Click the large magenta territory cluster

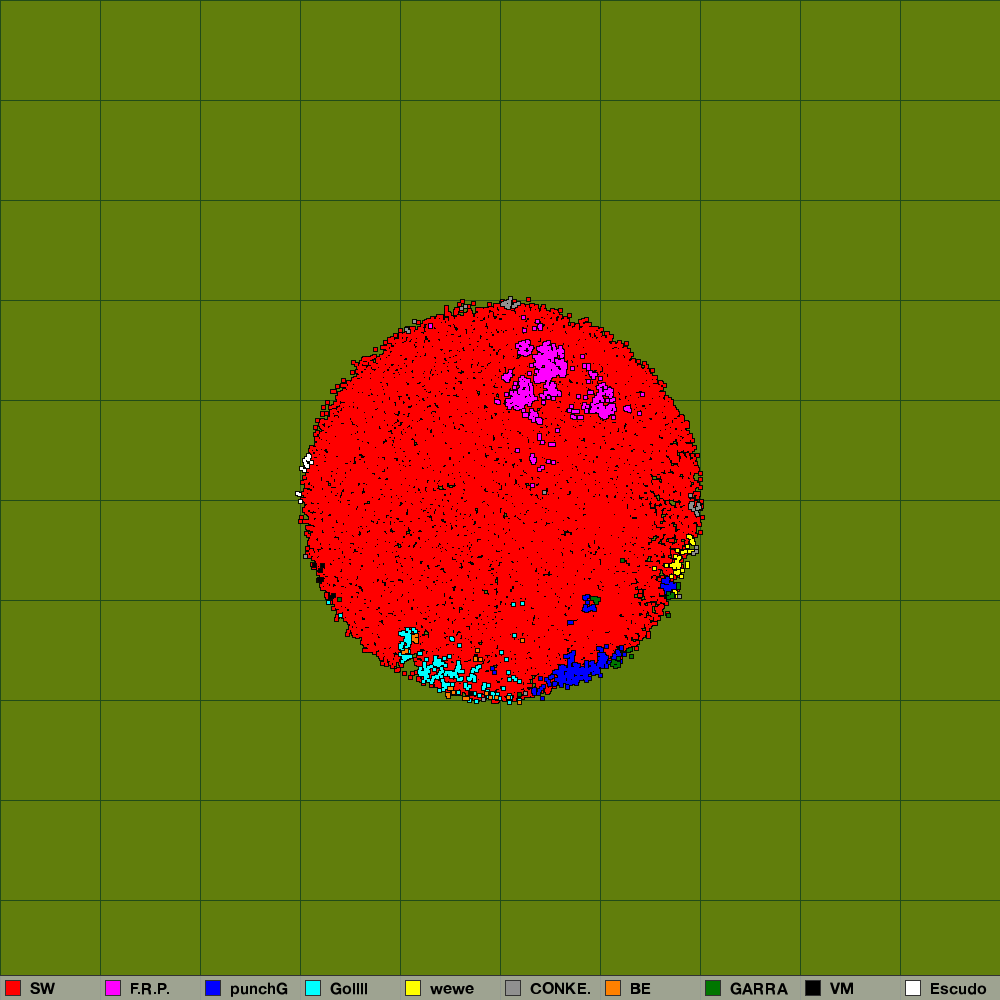point(548,364)
